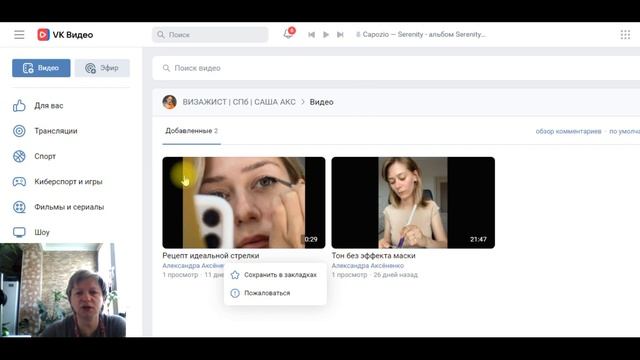
Task: Open Рецепт идеальной стрелки thumbnail
Action: click(244, 202)
